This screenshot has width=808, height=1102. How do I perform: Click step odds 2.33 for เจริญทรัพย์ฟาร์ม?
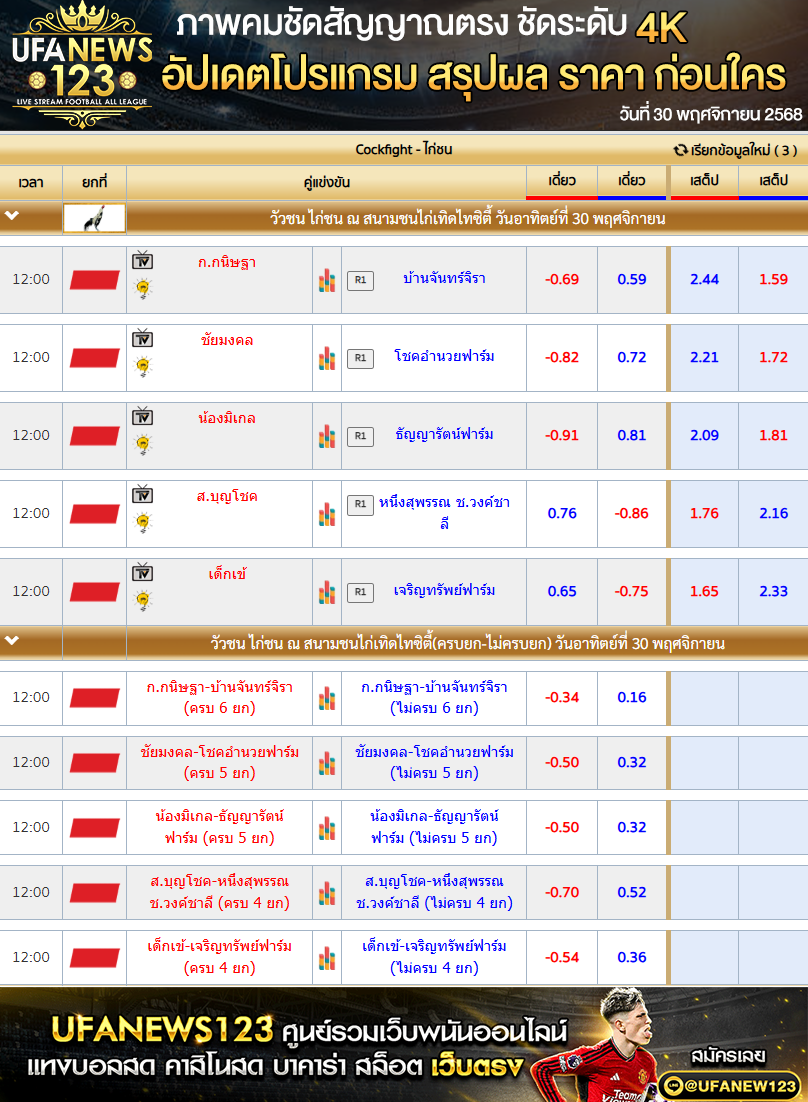pyautogui.click(x=773, y=591)
